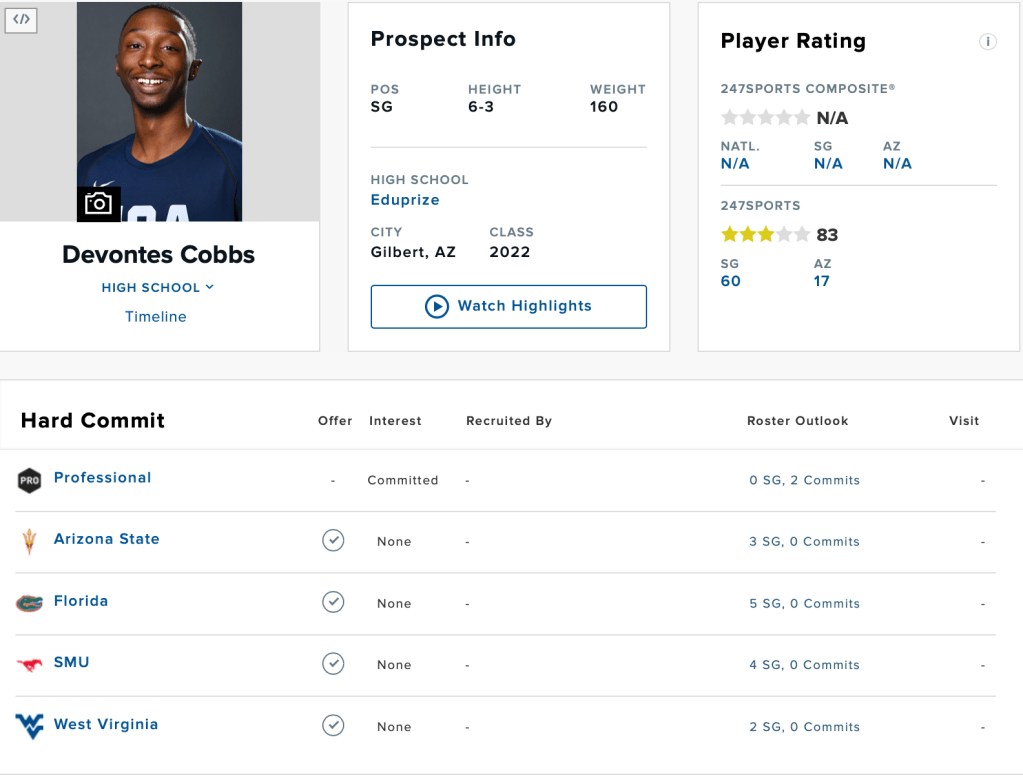This screenshot has width=1023, height=775.
Task: Click the Player Rating info icon
Action: [987, 42]
